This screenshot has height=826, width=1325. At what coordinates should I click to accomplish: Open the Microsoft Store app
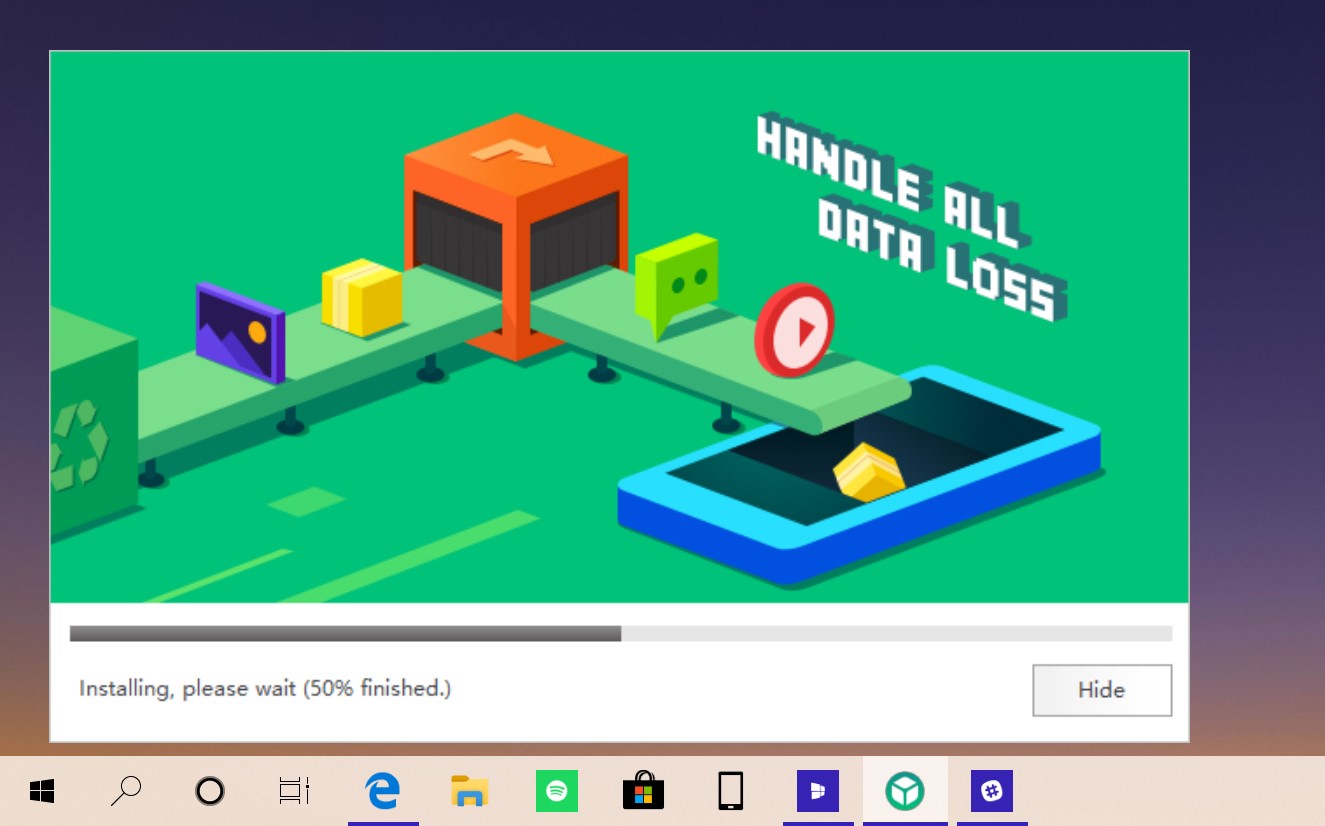[643, 790]
